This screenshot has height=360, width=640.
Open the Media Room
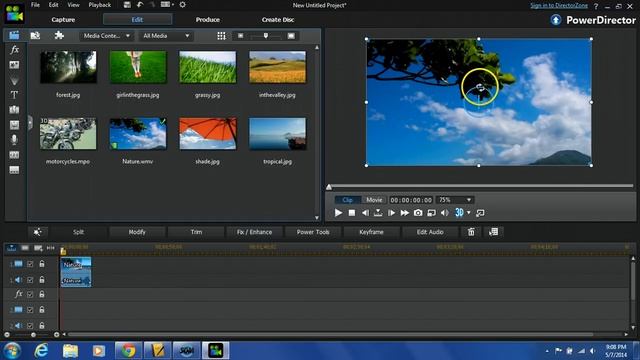[14, 35]
